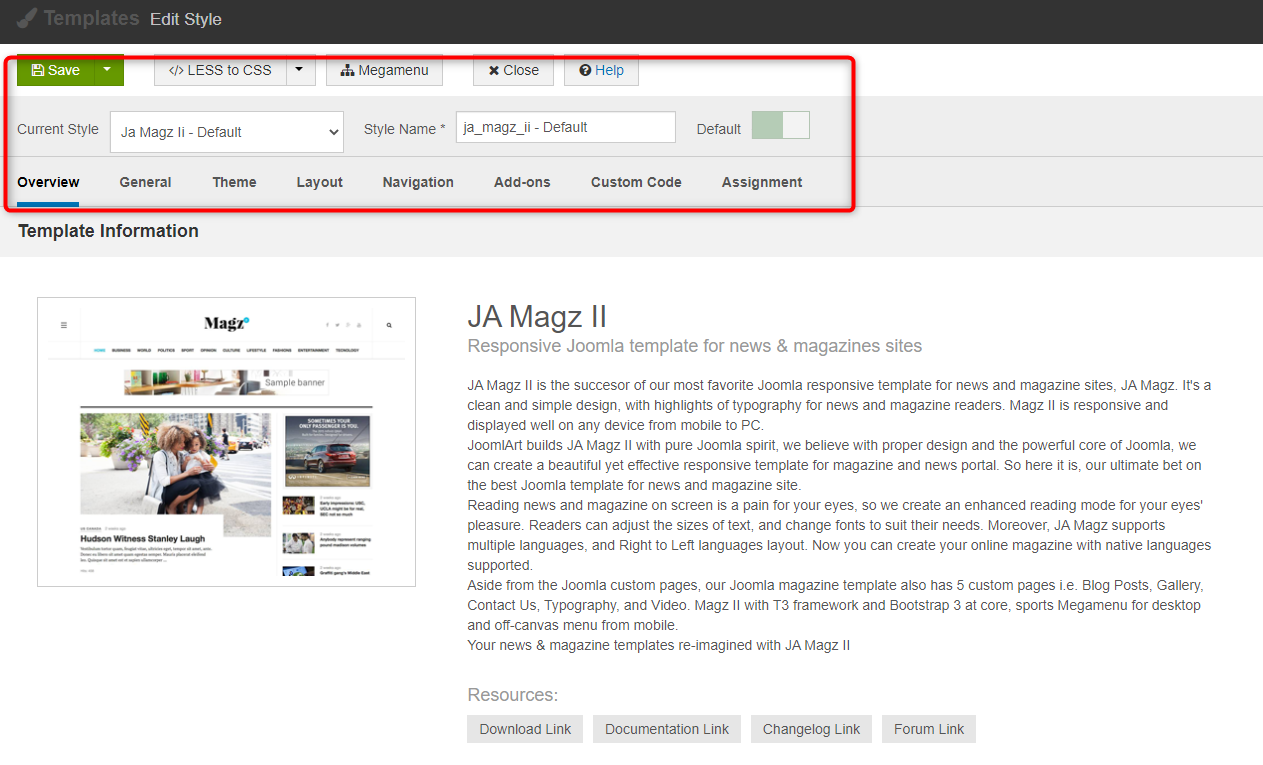Open the Save dropdown arrow
The image size is (1263, 765).
[108, 70]
